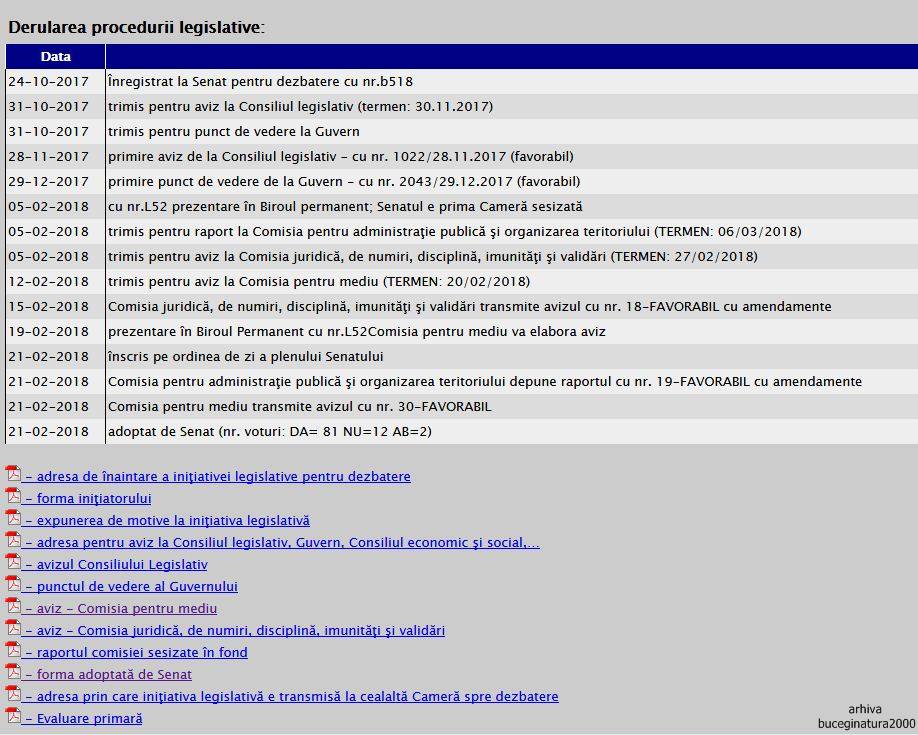Click PDF icon beside 'expunerea de motive' link
The height and width of the screenshot is (735, 918).
(x=13, y=518)
